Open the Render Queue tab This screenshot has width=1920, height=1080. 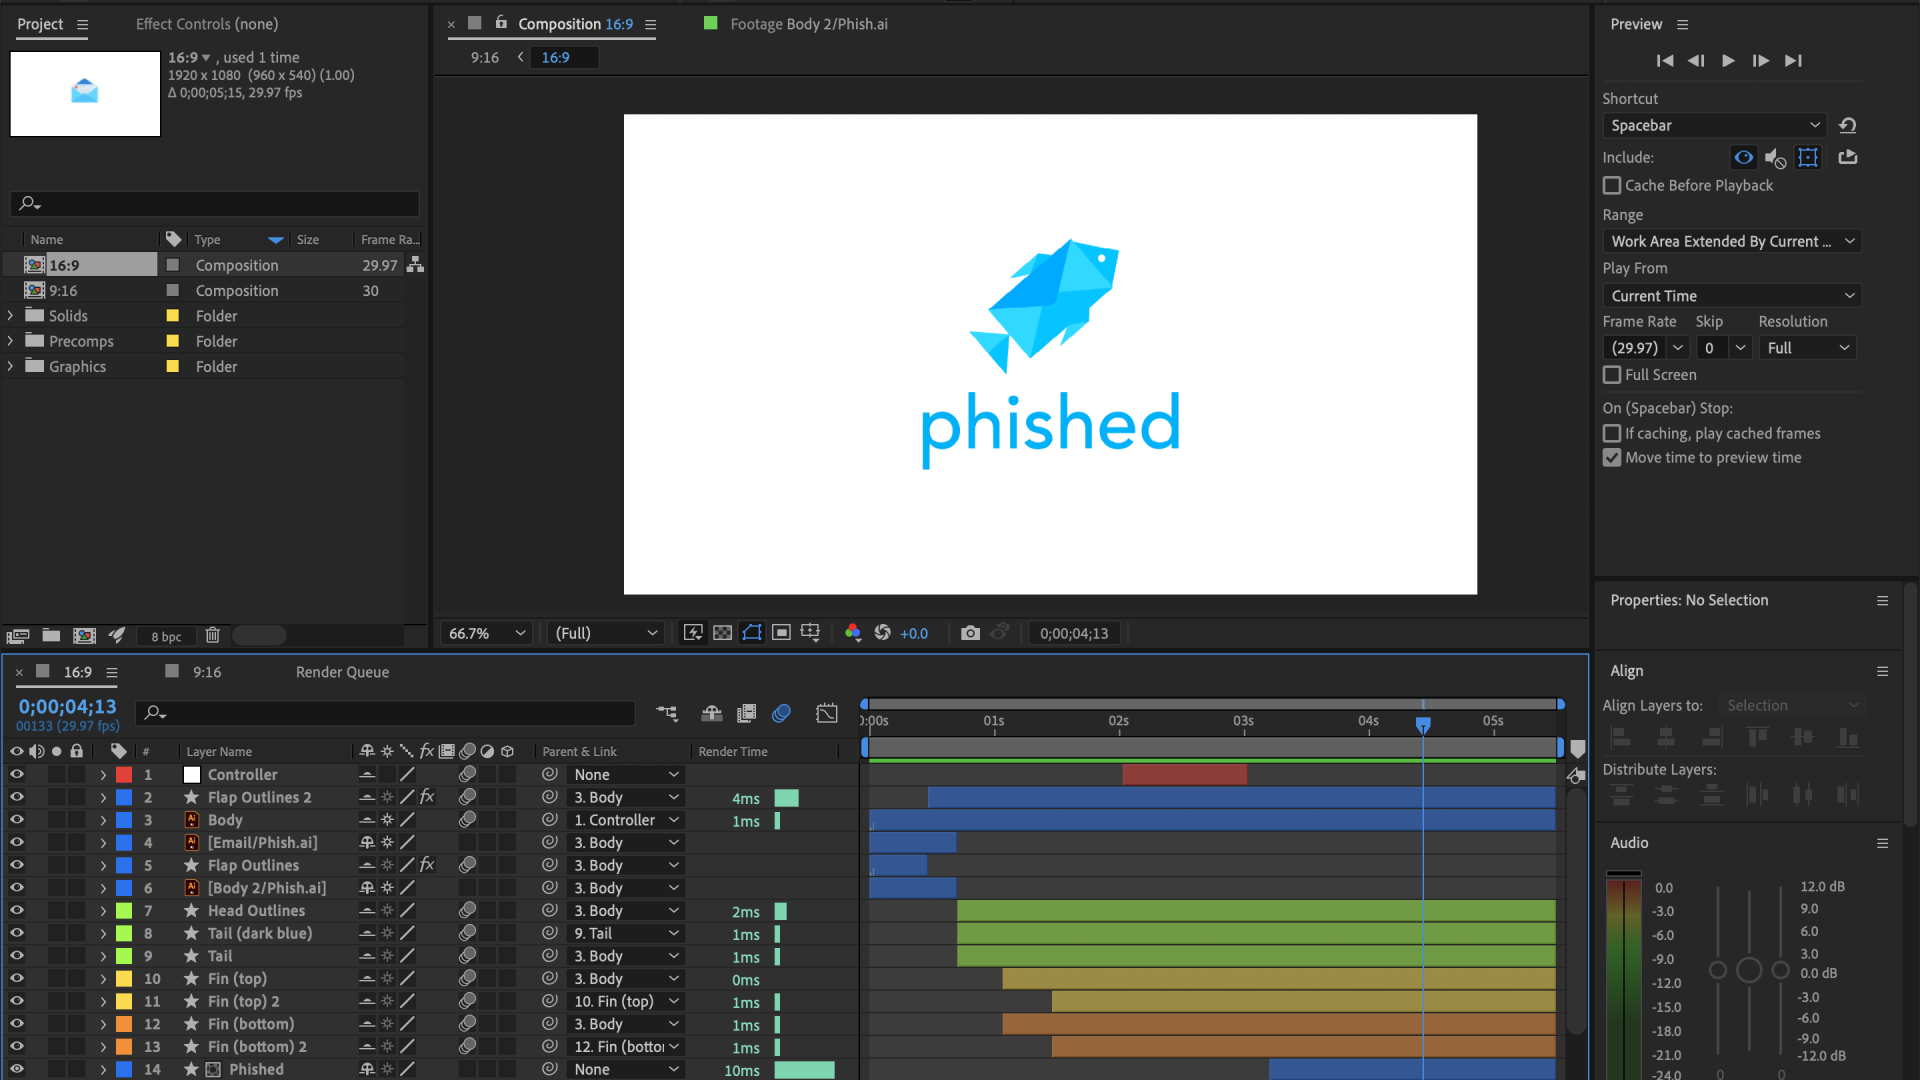point(342,672)
